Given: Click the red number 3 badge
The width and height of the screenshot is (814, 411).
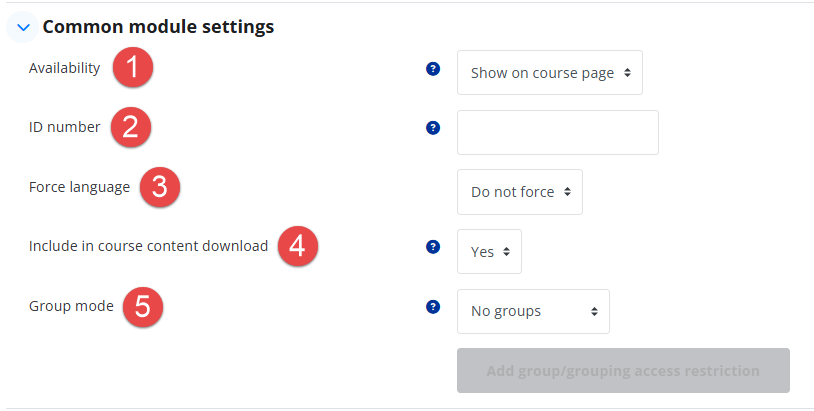Looking at the screenshot, I should [x=160, y=187].
